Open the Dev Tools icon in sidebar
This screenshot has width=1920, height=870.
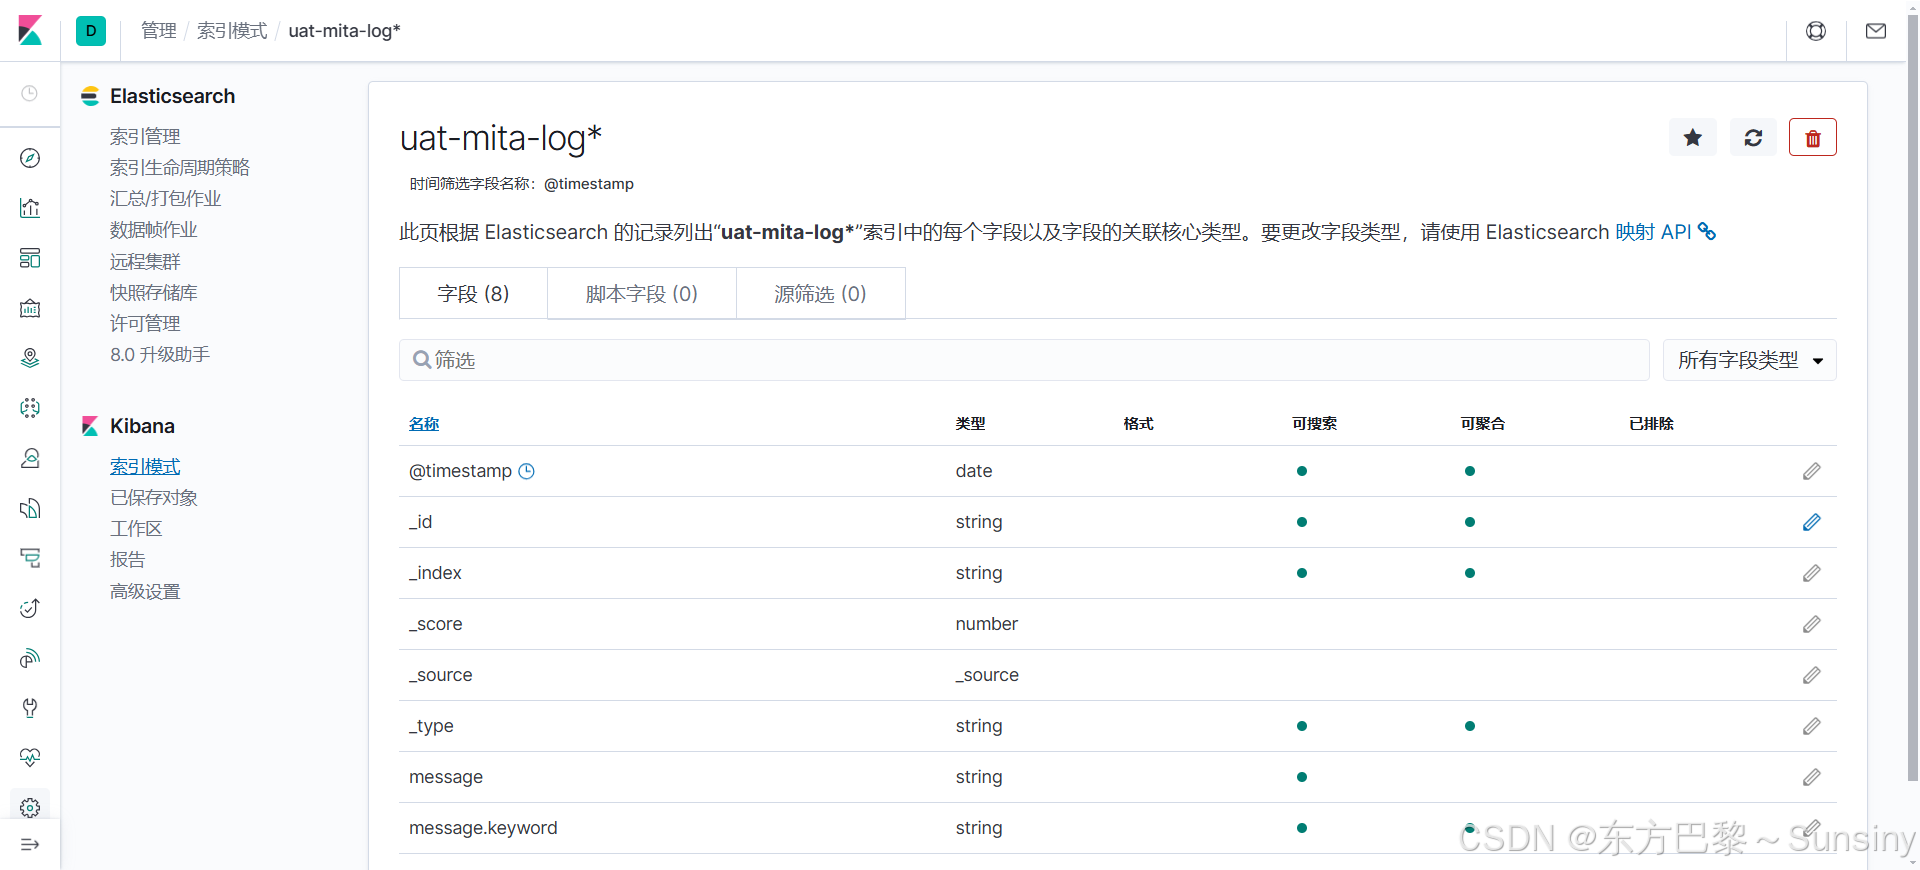(x=30, y=708)
